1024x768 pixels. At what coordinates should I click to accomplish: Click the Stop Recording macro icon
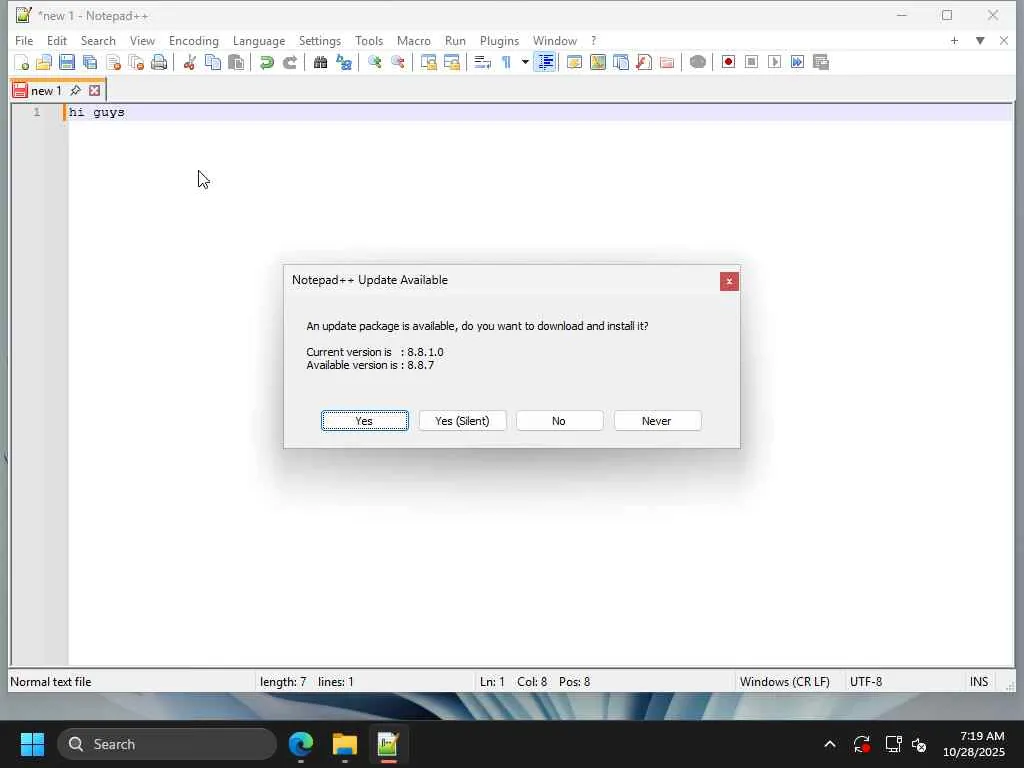coord(751,62)
